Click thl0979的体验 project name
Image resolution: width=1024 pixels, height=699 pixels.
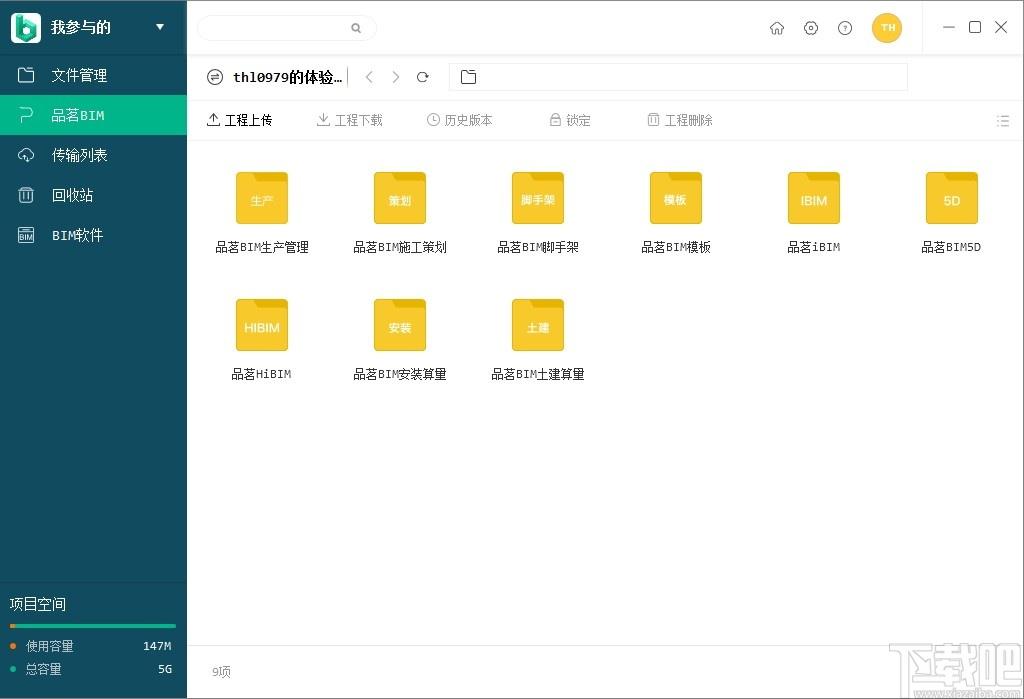(287, 77)
